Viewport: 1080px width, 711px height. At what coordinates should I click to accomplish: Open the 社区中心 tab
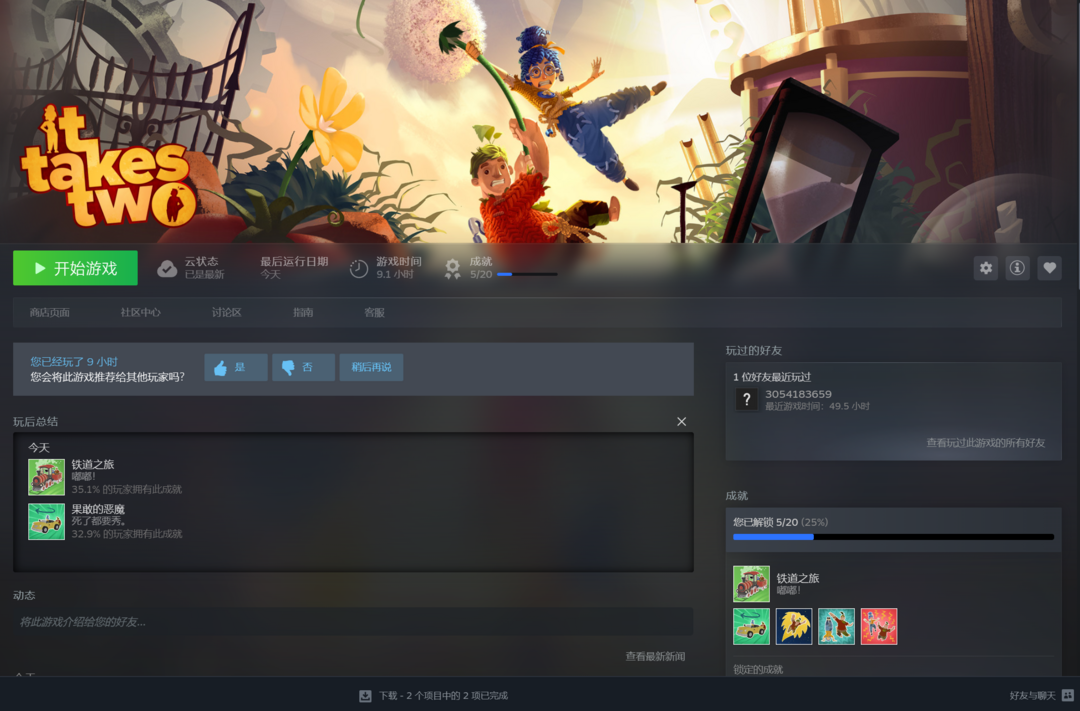click(x=141, y=313)
